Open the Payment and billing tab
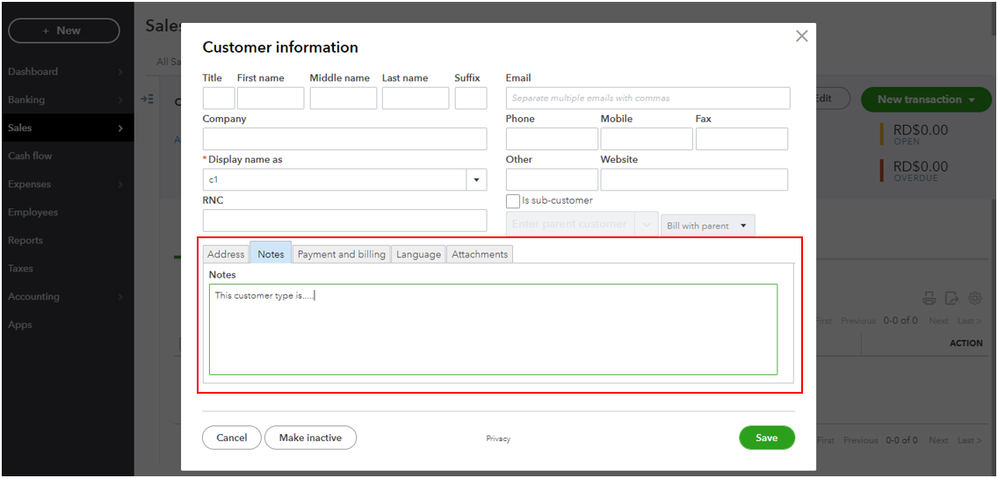This screenshot has width=998, height=479. tap(342, 254)
